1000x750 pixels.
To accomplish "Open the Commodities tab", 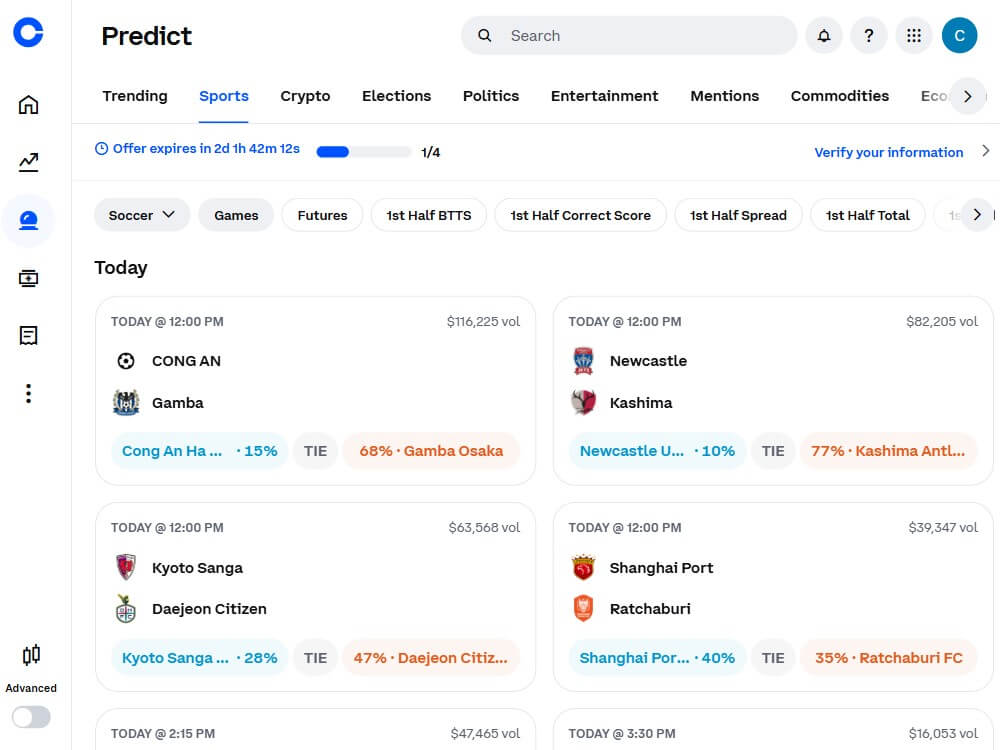I will 839,96.
